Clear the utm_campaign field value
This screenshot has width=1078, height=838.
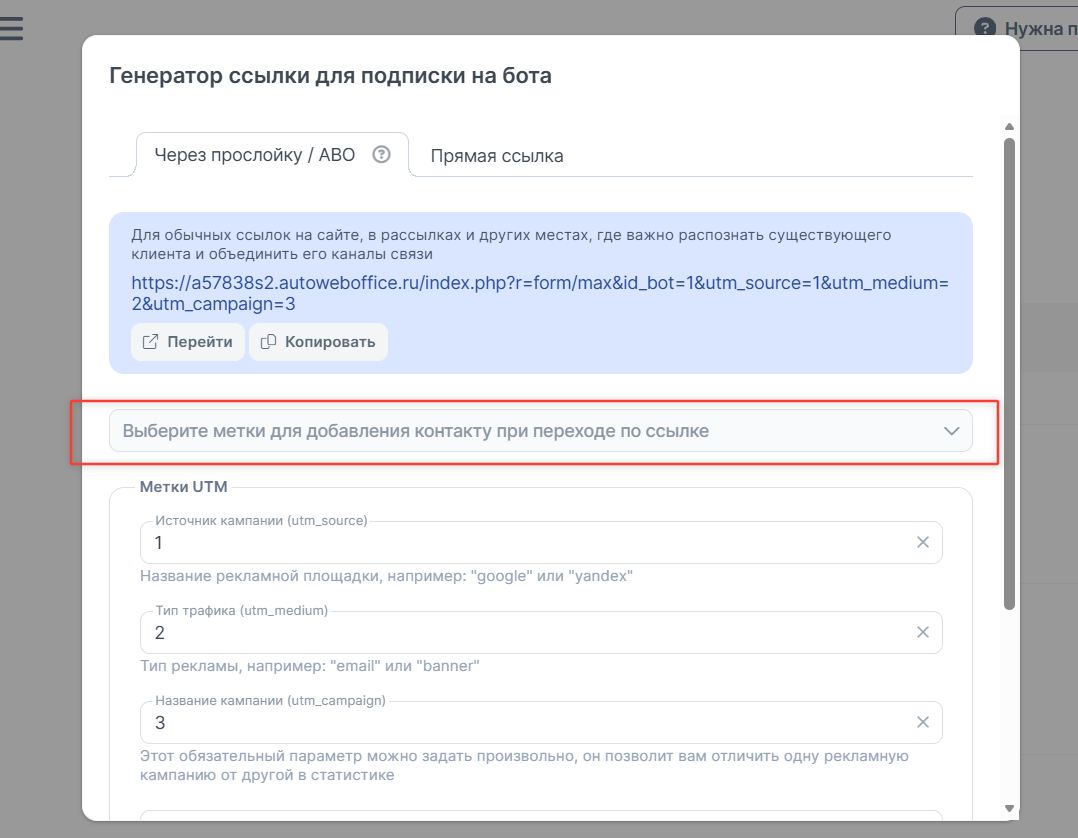coord(923,723)
